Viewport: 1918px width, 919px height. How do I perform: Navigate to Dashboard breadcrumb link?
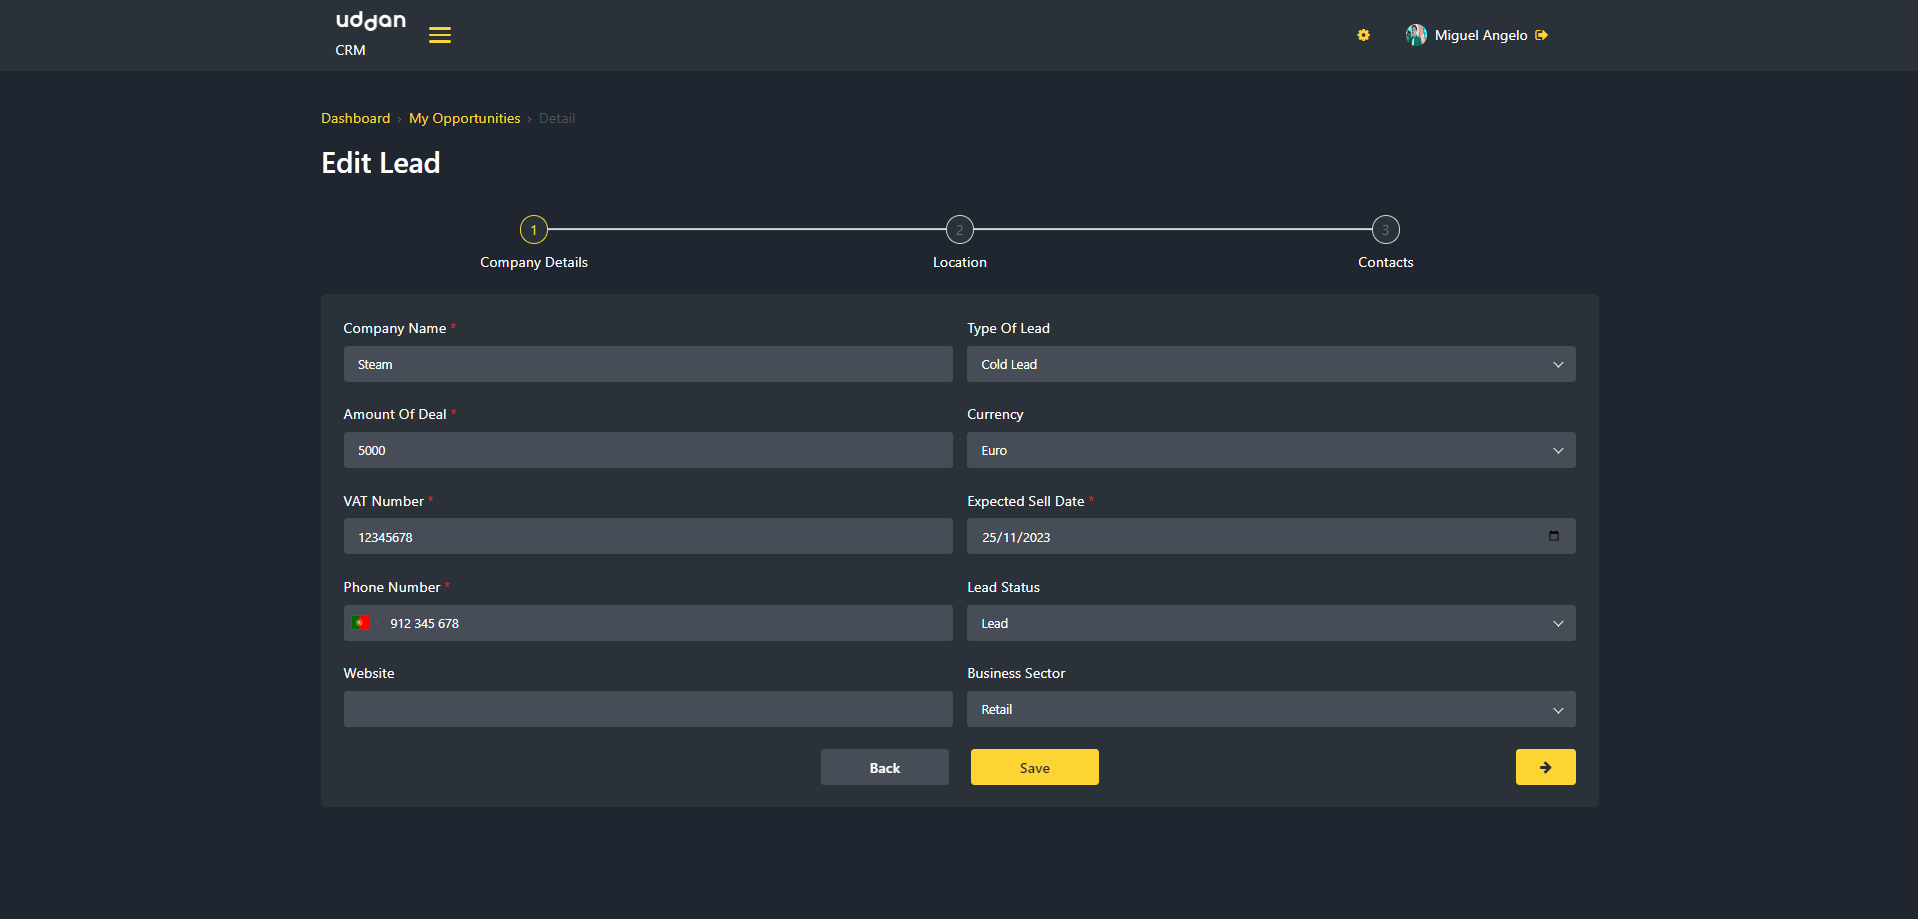pos(355,118)
